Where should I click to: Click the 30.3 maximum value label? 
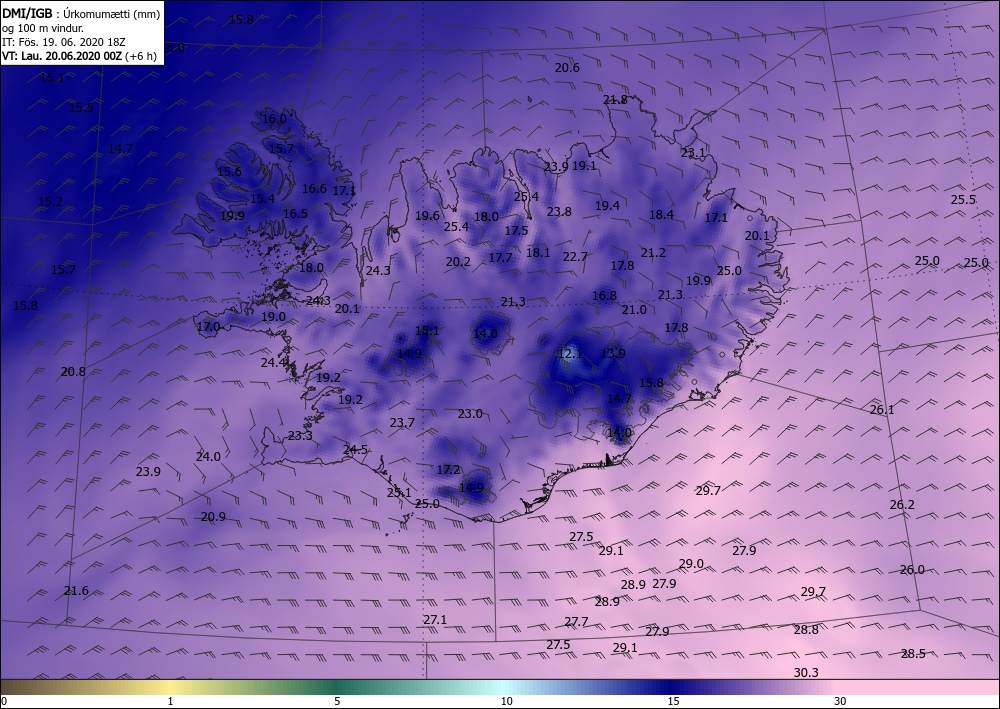806,673
